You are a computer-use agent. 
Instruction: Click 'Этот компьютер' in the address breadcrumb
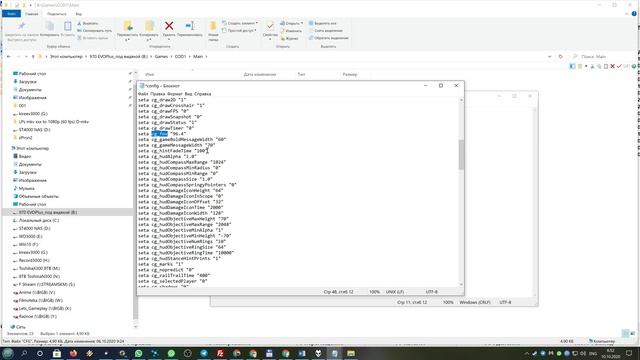point(66,56)
